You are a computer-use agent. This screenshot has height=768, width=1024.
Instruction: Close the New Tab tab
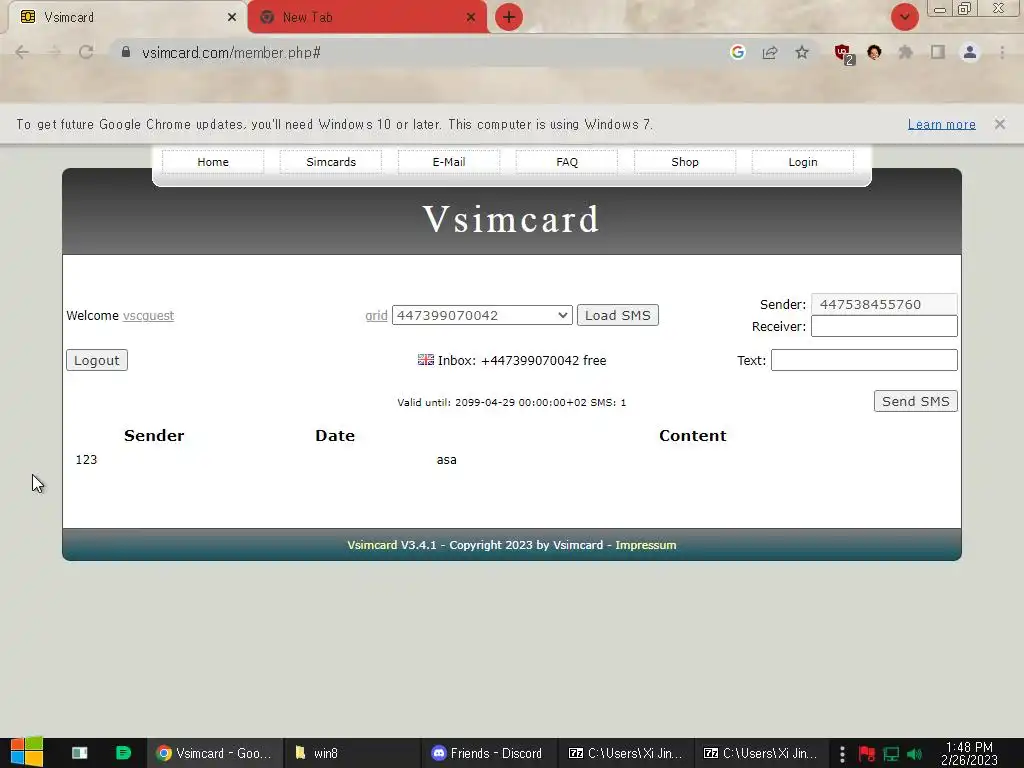click(471, 17)
